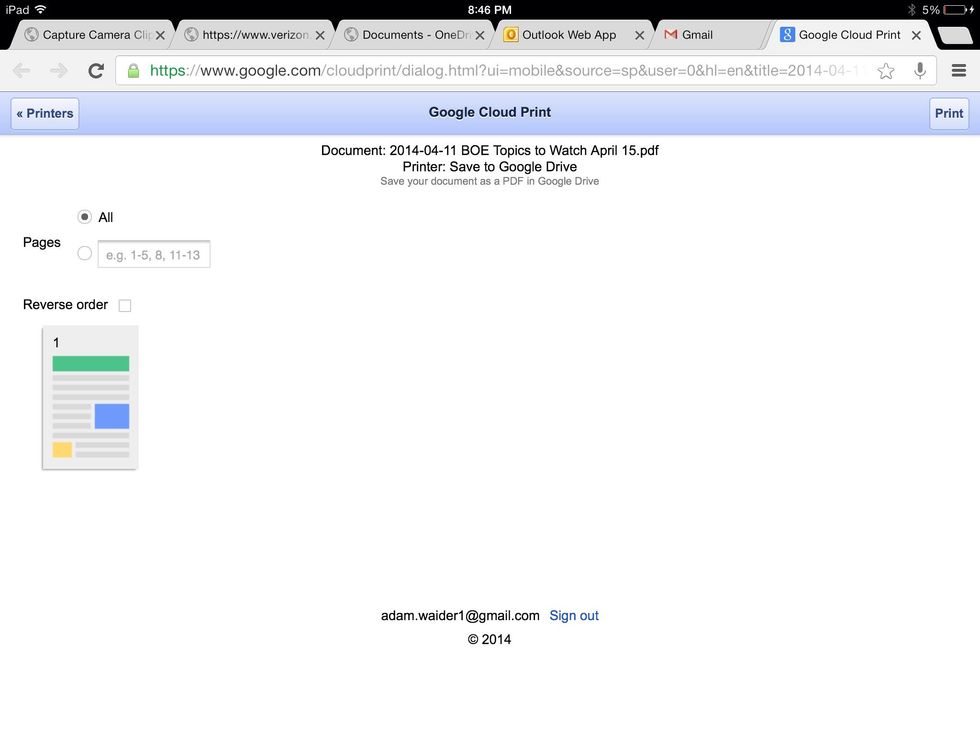This screenshot has height=735, width=980.
Task: Click the browser forward arrow
Action: coord(59,71)
